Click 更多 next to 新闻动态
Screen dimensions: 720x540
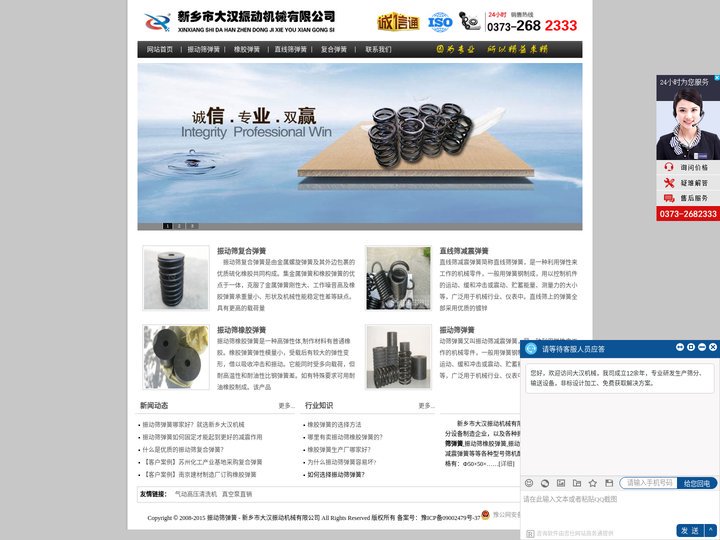tap(287, 406)
